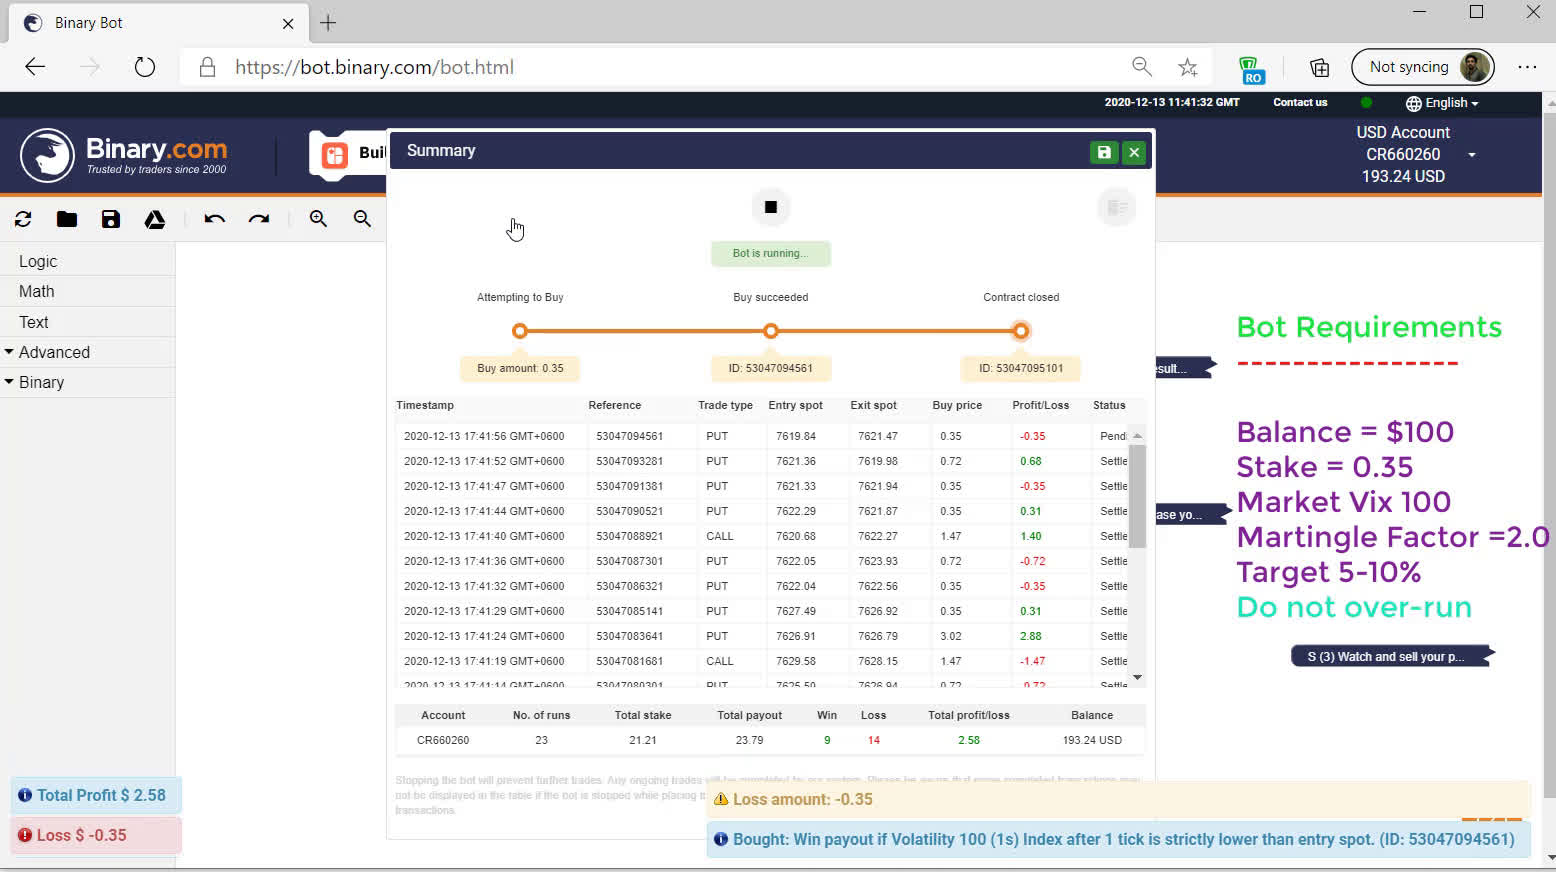Open the Contact us link

pyautogui.click(x=1300, y=102)
